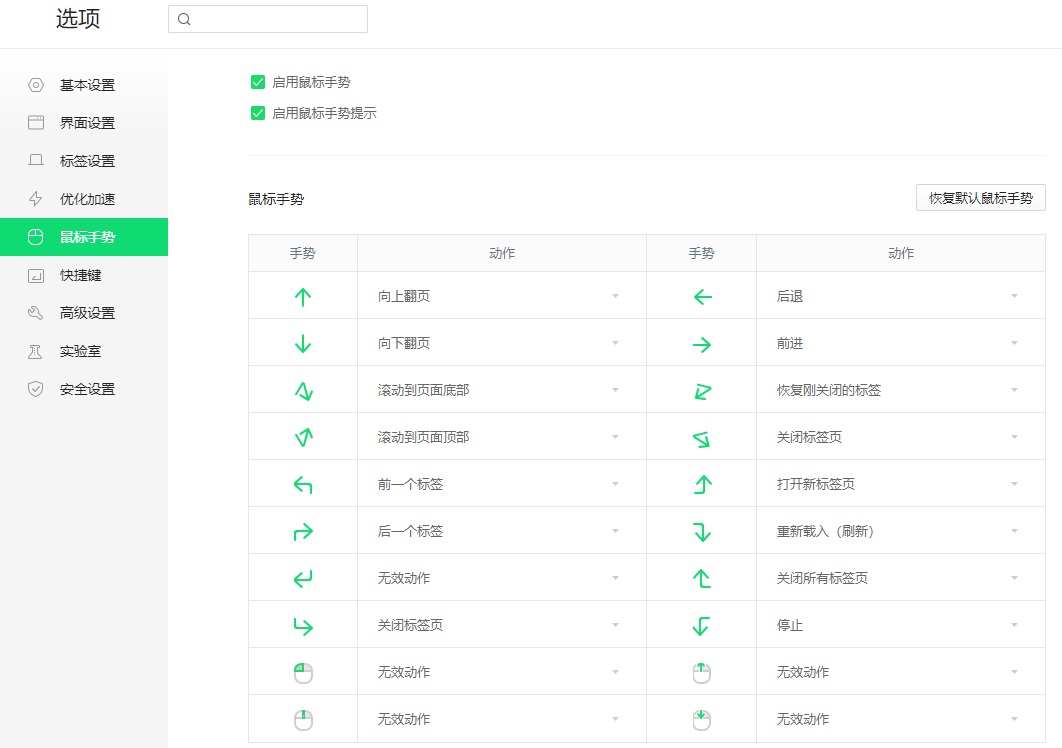Open the 基本设置 section
This screenshot has width=1062, height=748.
(x=86, y=85)
